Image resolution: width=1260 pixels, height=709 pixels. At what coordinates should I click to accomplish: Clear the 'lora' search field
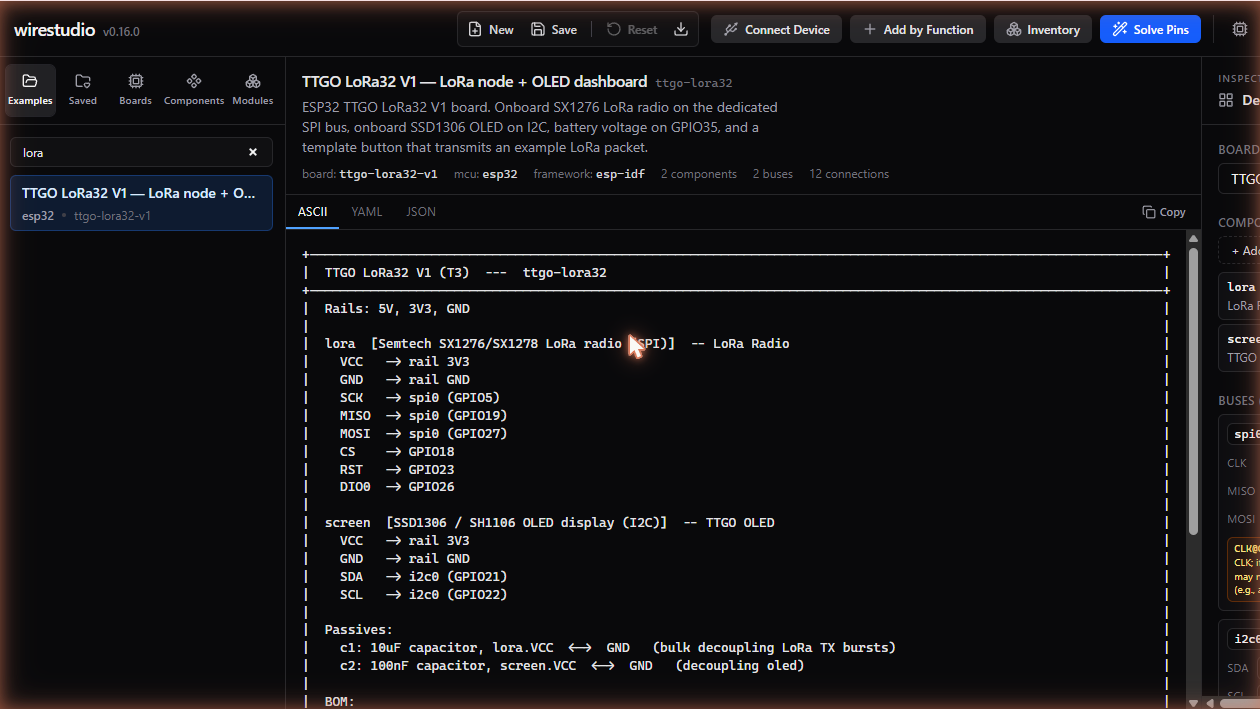click(253, 152)
